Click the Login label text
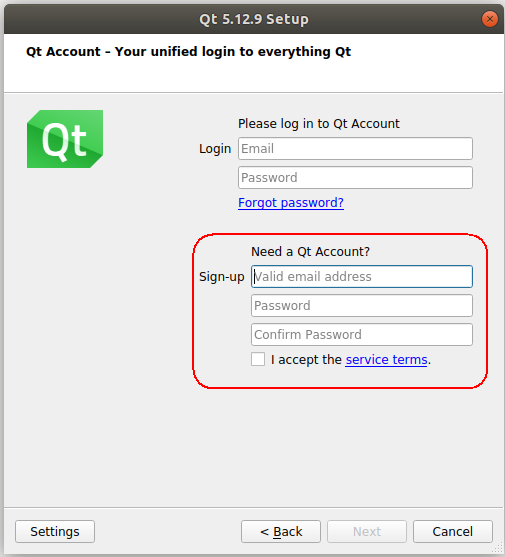The width and height of the screenshot is (505, 557). click(x=215, y=148)
